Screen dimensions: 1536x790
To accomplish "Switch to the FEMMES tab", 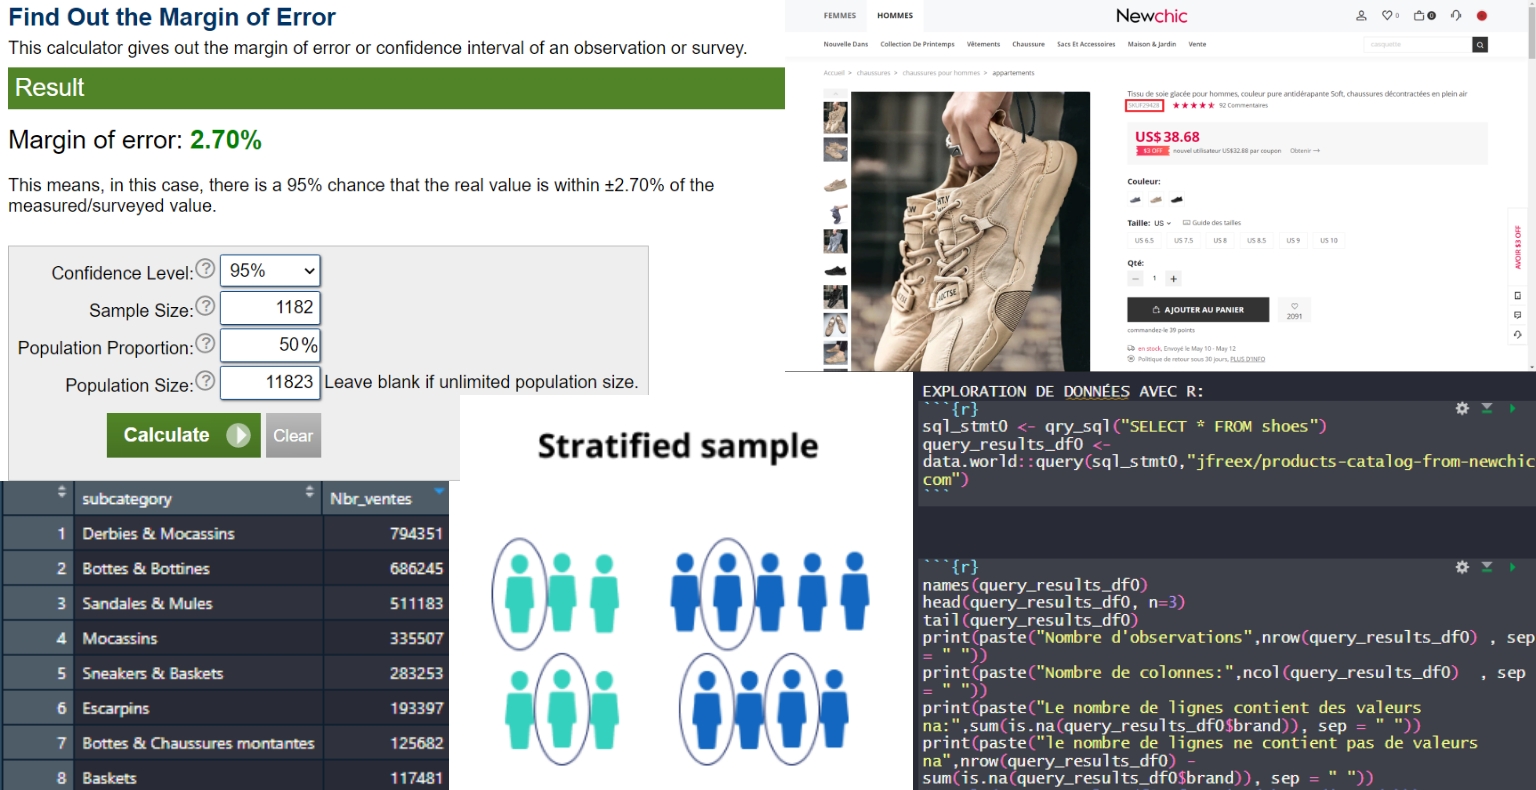I will (839, 16).
